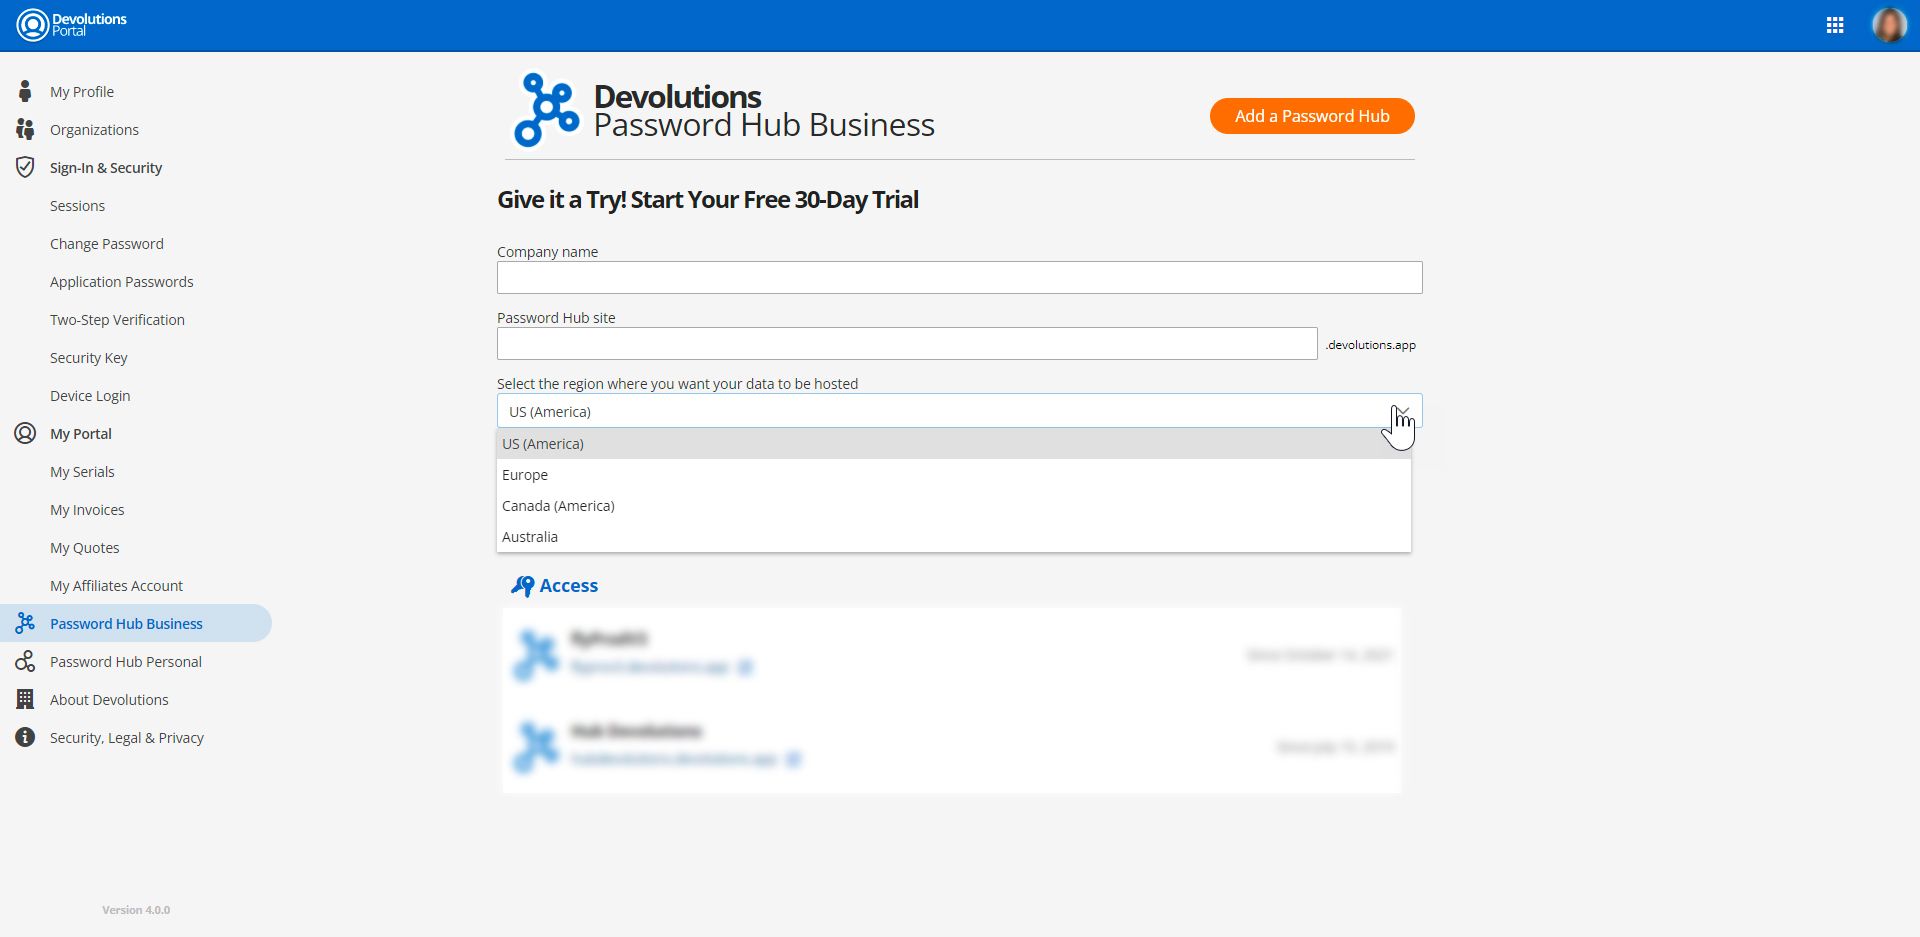Focus the Company name field
This screenshot has width=1920, height=937.
pyautogui.click(x=959, y=278)
